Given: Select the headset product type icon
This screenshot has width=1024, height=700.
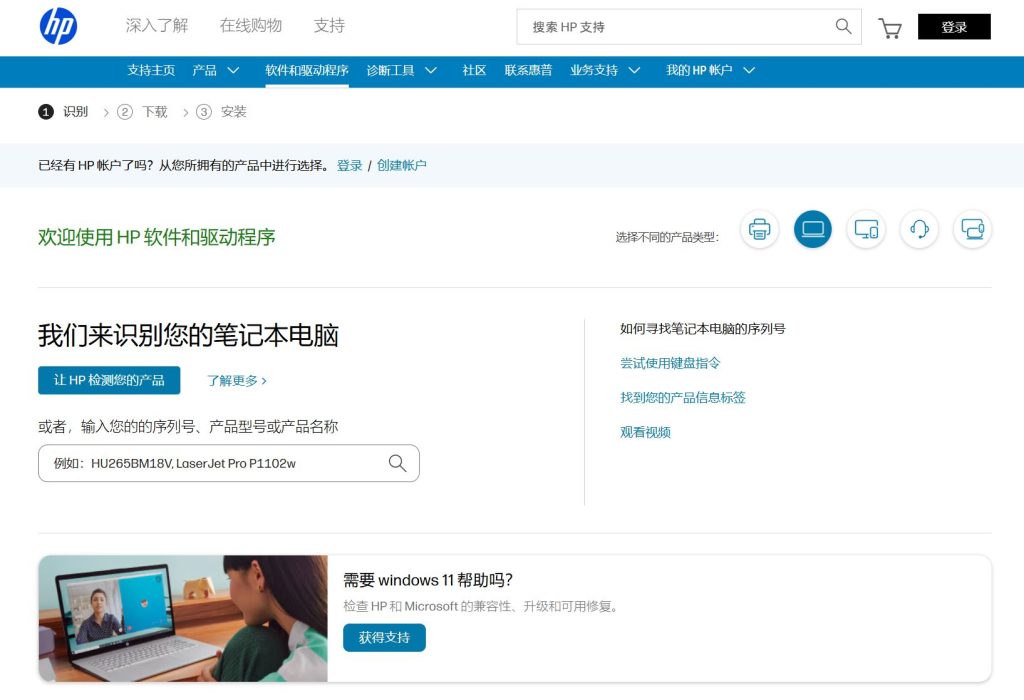Looking at the screenshot, I should pos(920,229).
